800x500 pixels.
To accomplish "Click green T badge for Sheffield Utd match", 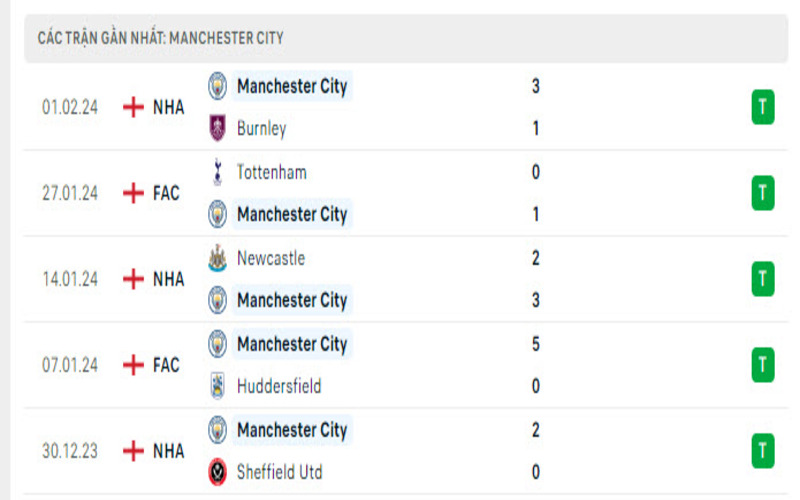I will click(763, 451).
